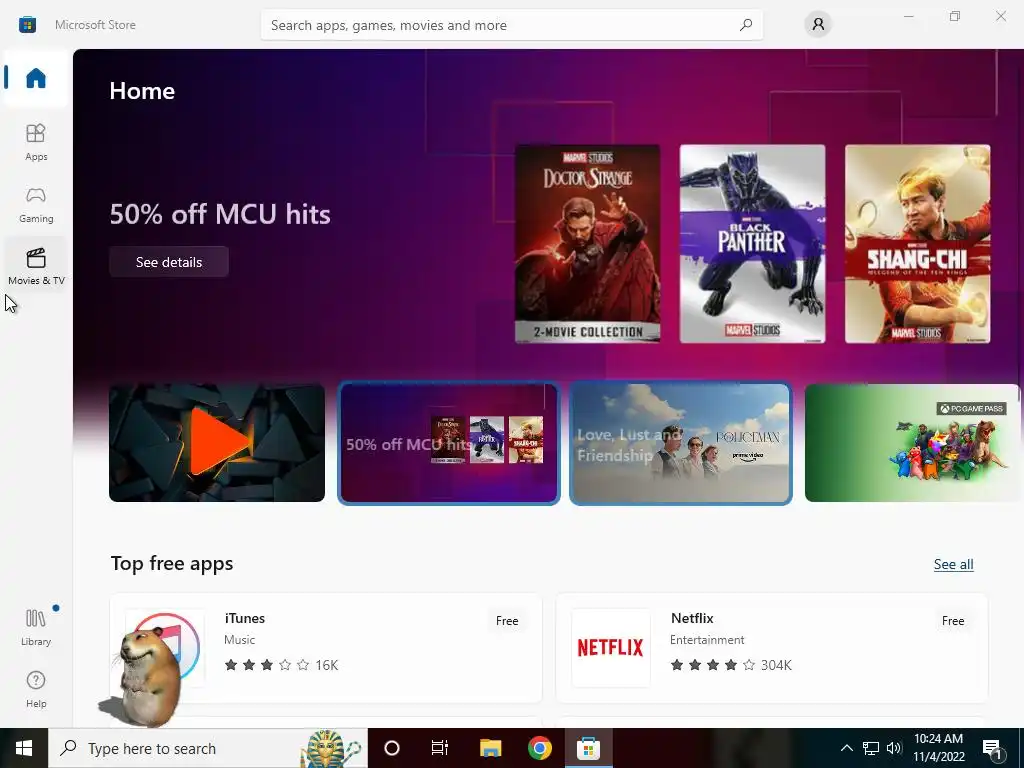Click the Microsoft Store taskbar icon
The height and width of the screenshot is (768, 1024).
pos(588,748)
